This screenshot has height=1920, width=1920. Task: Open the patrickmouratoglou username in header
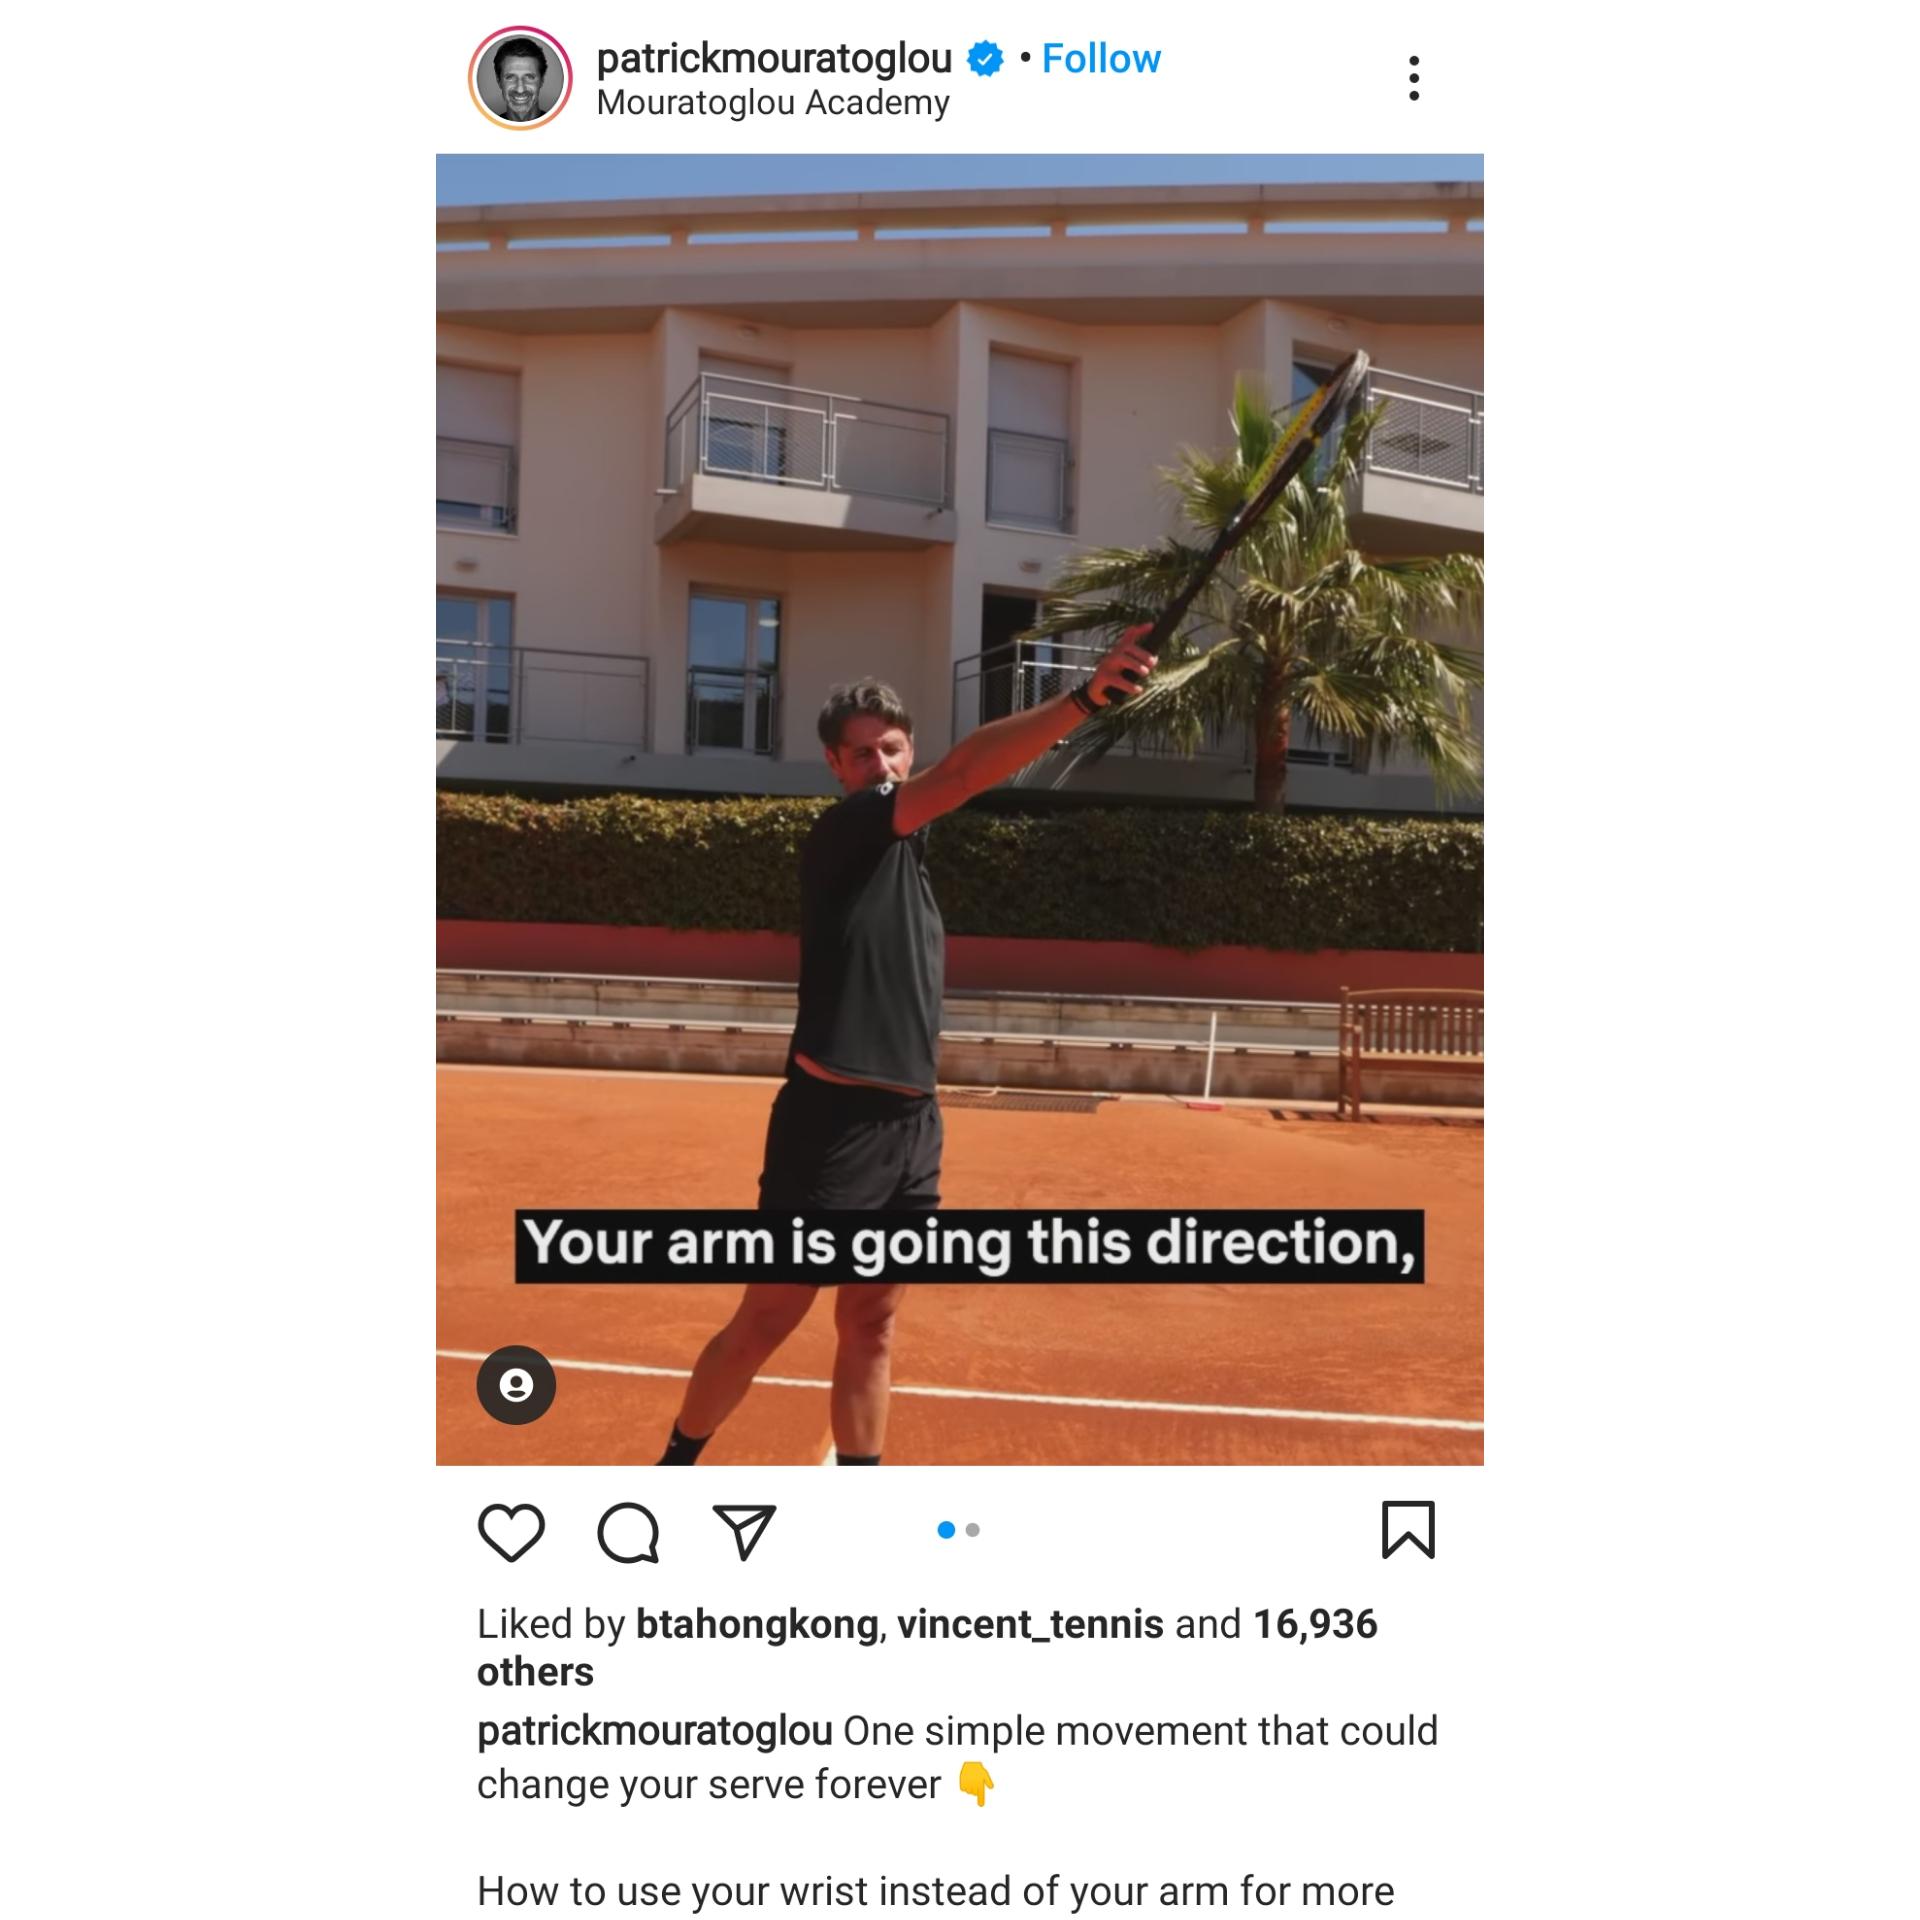coord(774,58)
